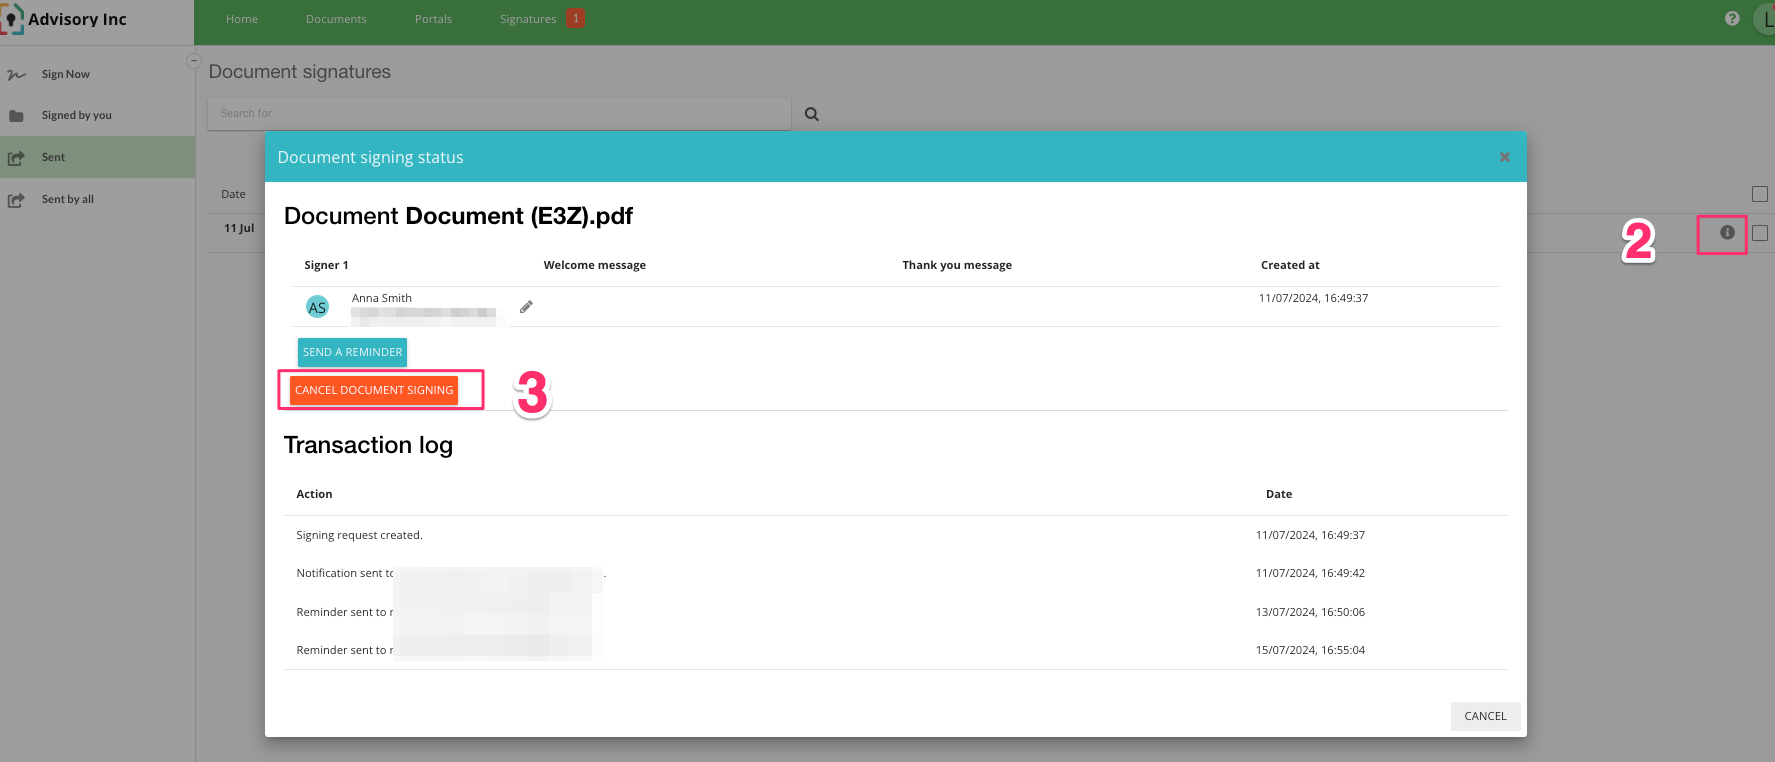Click the Signed by you folder icon
This screenshot has height=762, width=1775.
pos(16,116)
